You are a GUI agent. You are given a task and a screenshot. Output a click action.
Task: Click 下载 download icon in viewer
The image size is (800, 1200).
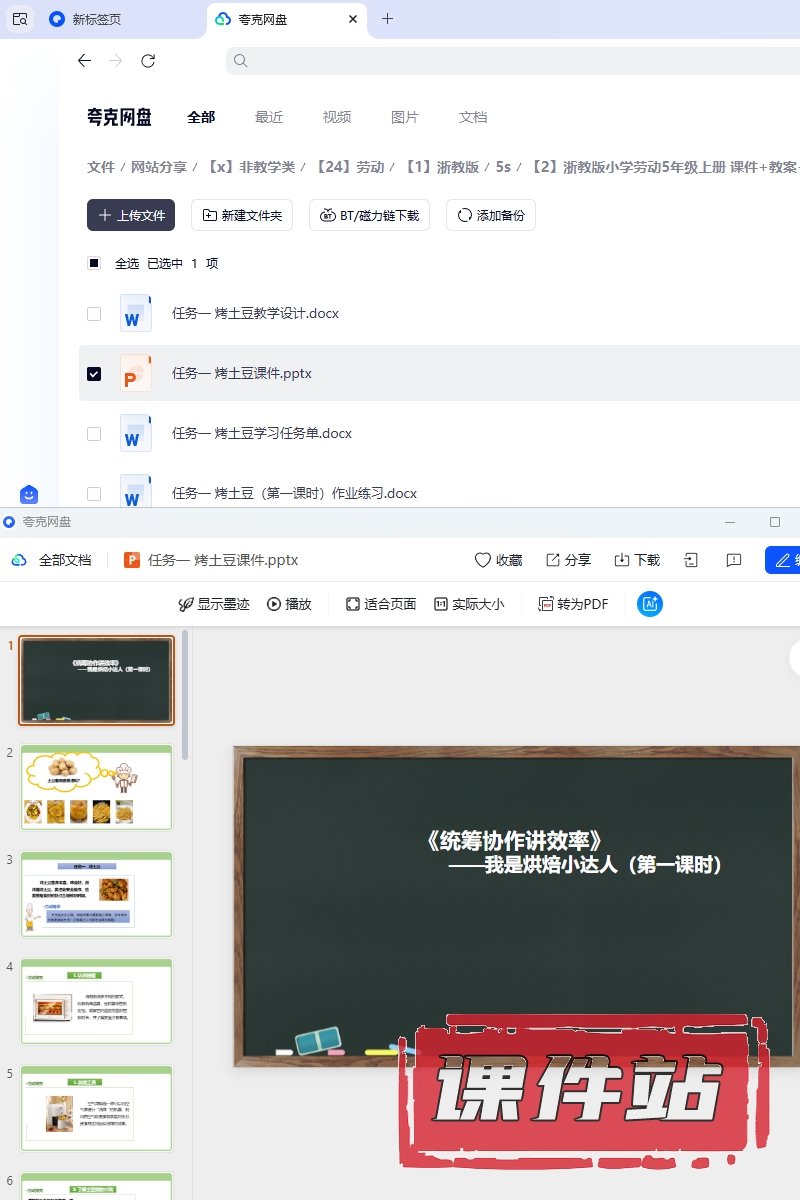622,560
